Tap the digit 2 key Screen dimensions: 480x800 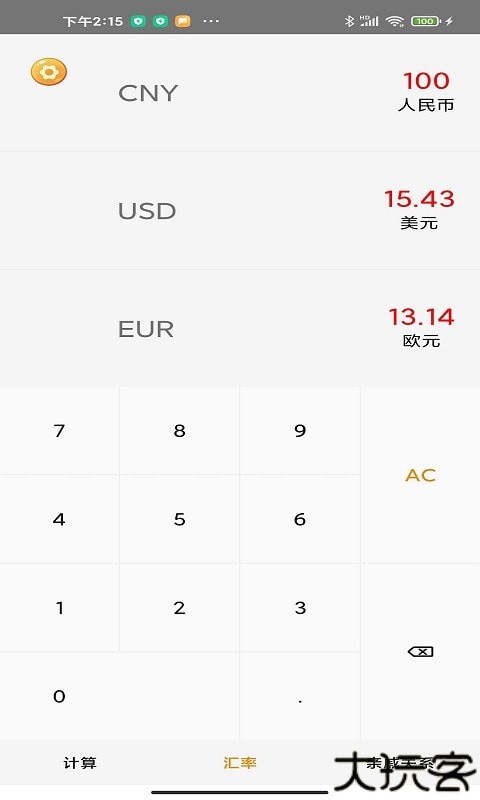pyautogui.click(x=180, y=608)
